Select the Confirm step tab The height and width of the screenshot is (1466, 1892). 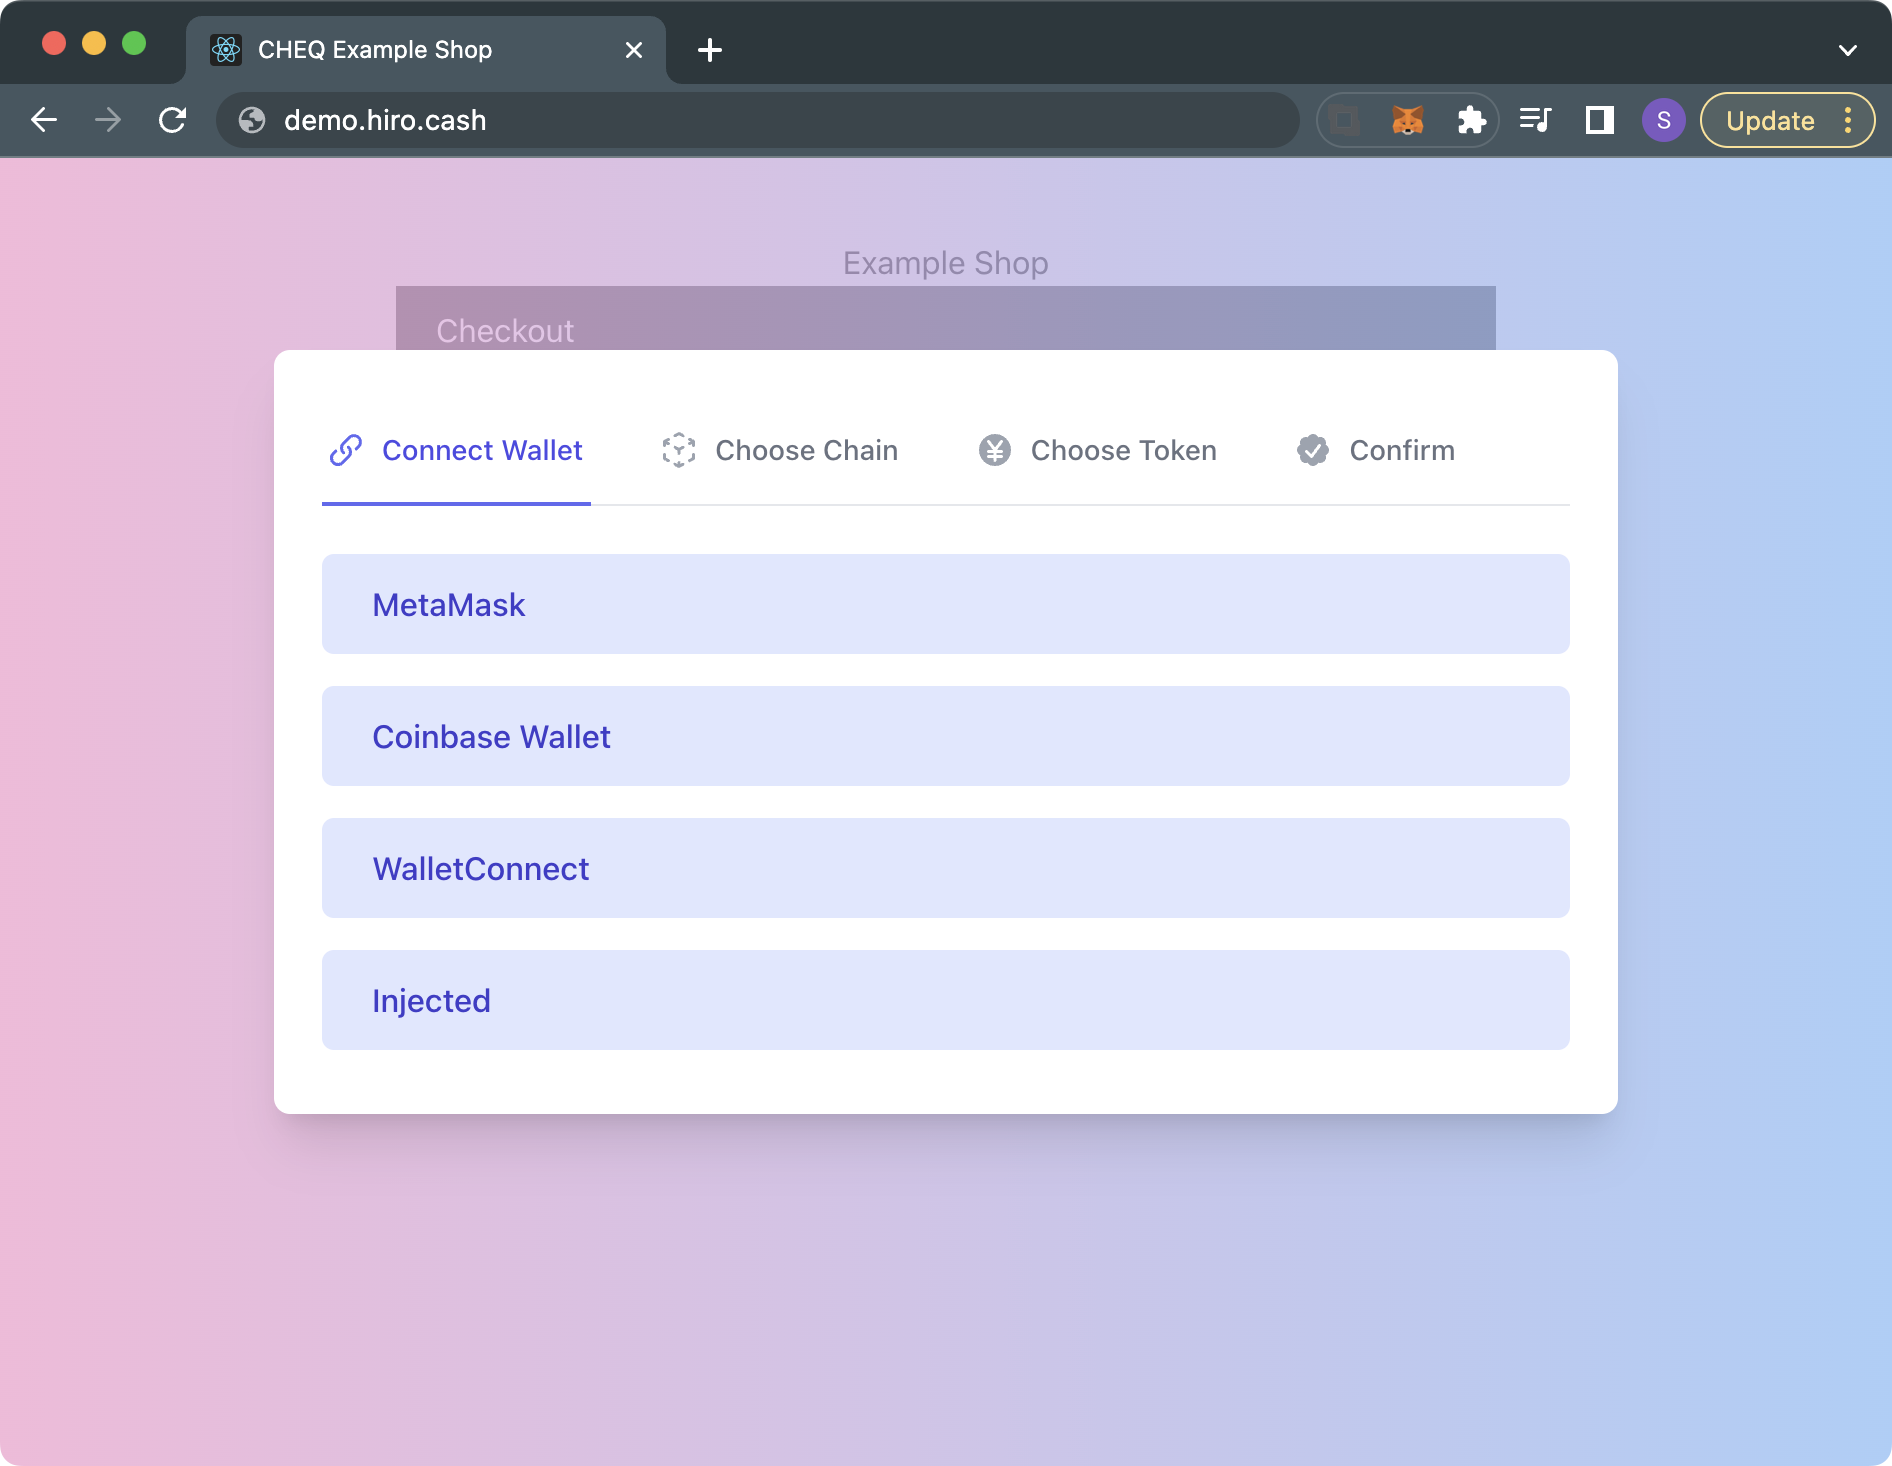(x=1376, y=451)
